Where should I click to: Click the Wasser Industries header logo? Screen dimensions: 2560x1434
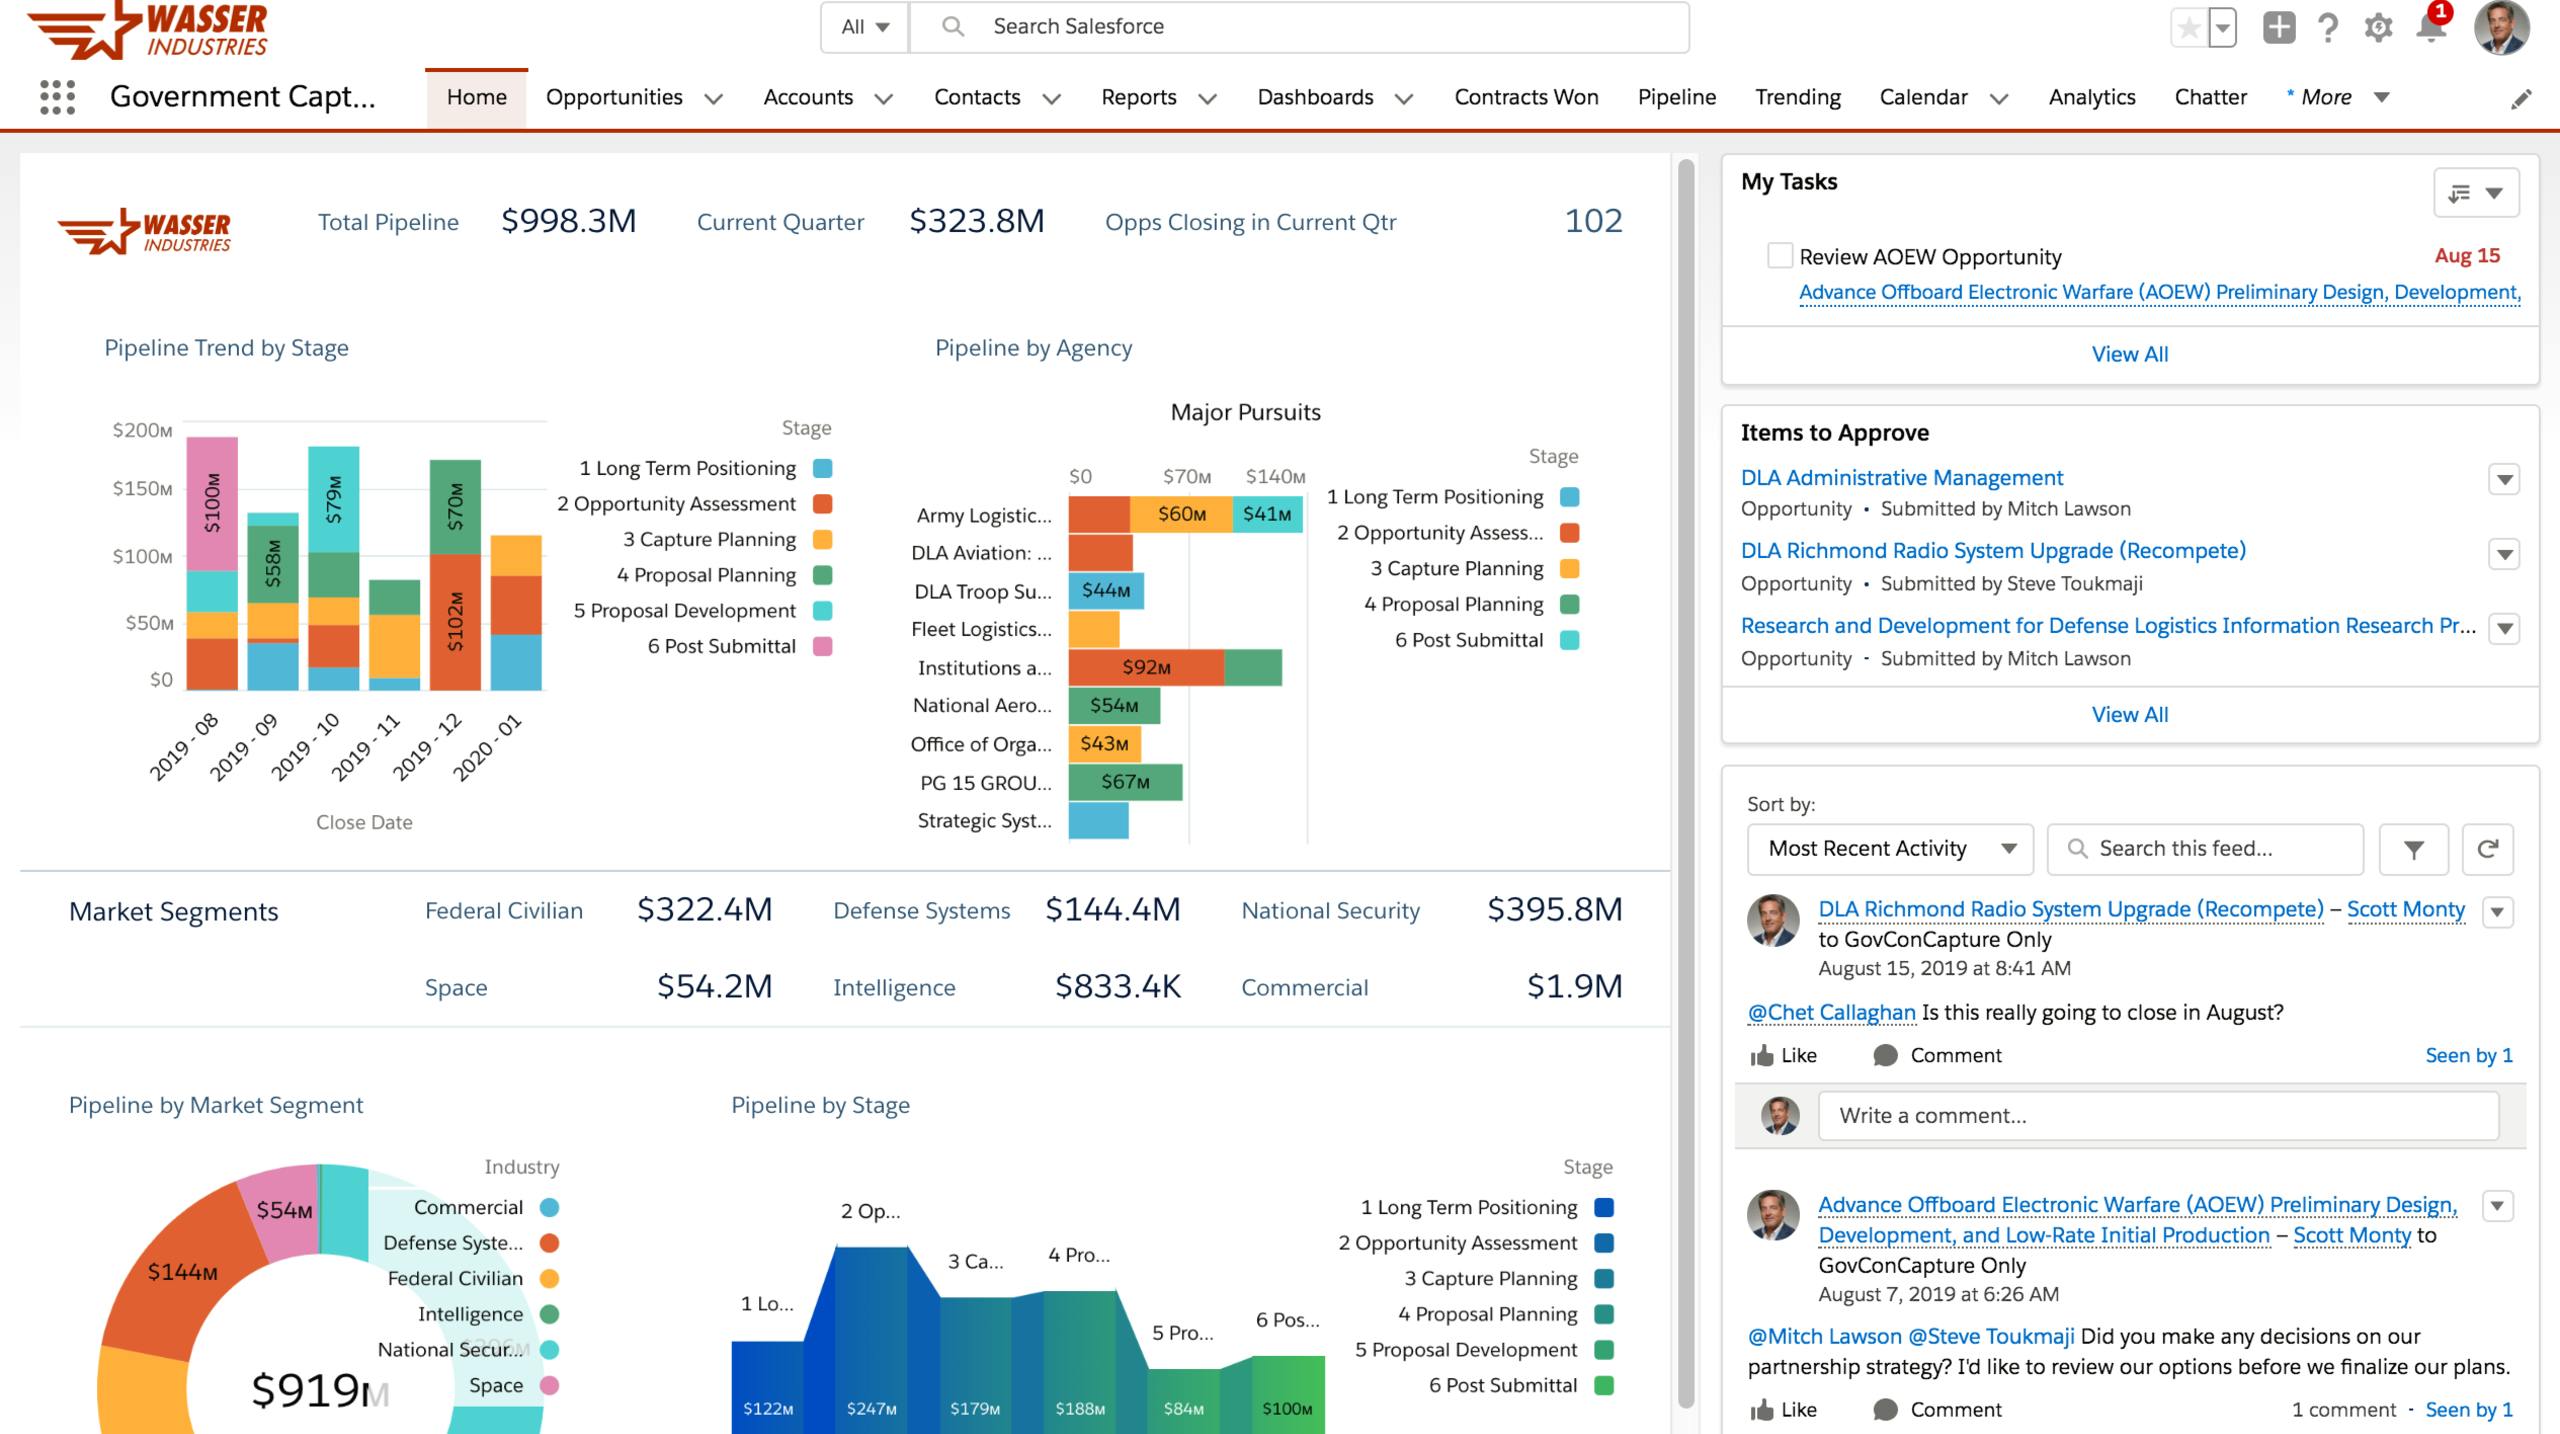coord(148,29)
